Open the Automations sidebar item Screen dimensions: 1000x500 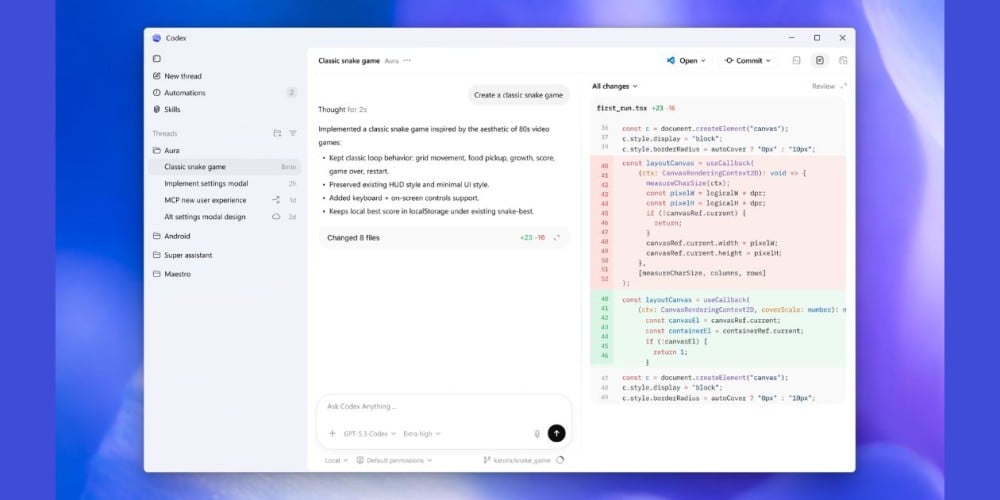point(185,93)
